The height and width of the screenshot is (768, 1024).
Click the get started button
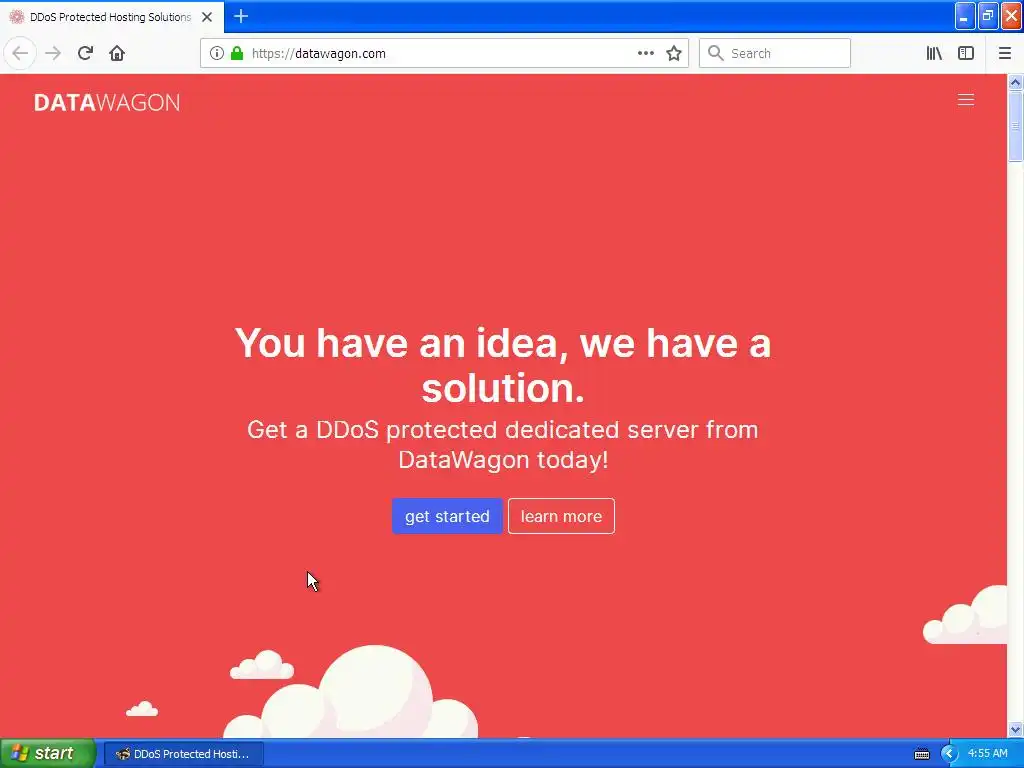click(x=447, y=516)
